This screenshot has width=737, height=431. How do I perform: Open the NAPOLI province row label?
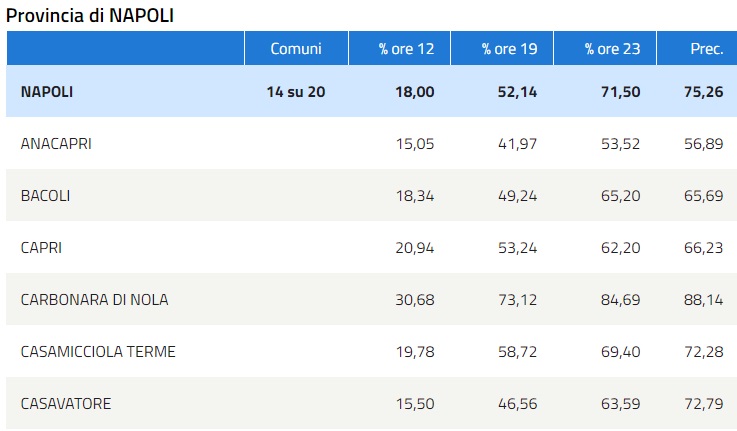pos(47,92)
